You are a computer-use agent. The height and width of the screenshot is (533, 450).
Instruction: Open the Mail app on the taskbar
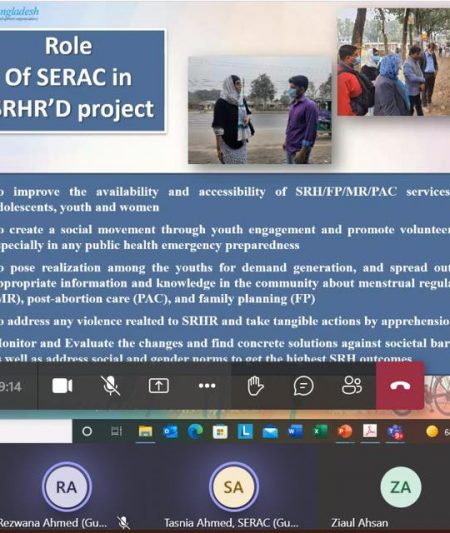pyautogui.click(x=270, y=432)
